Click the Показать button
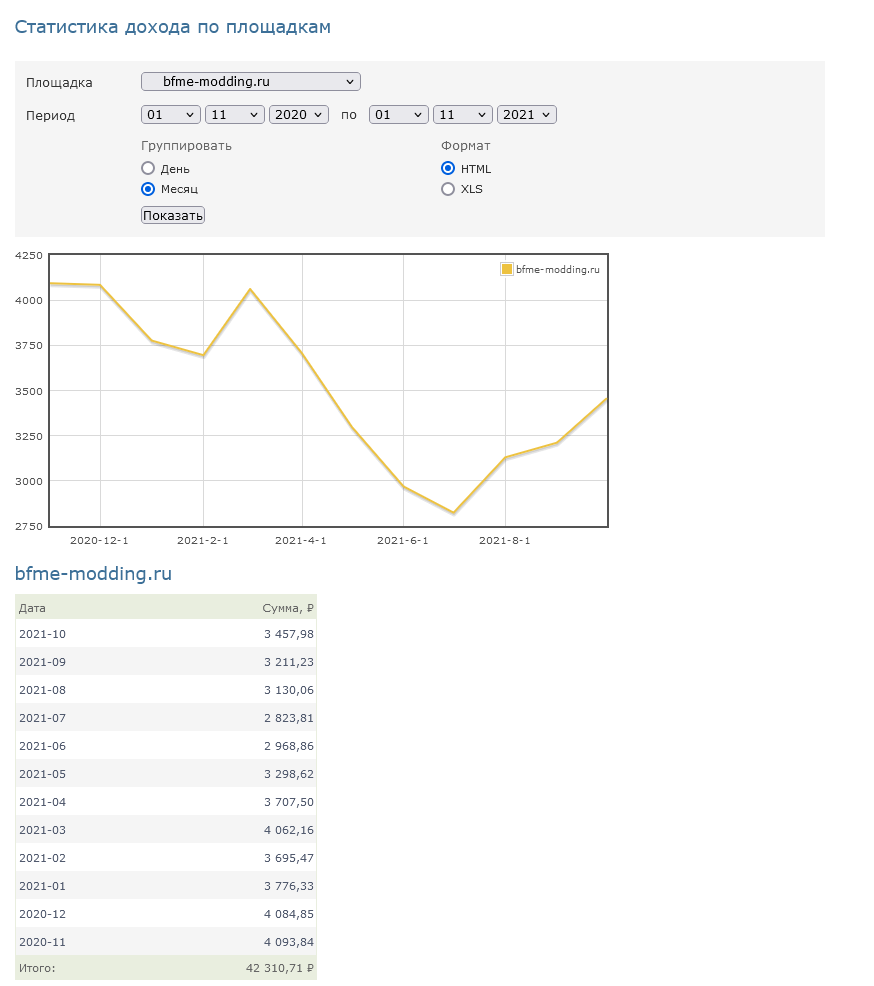 (173, 215)
